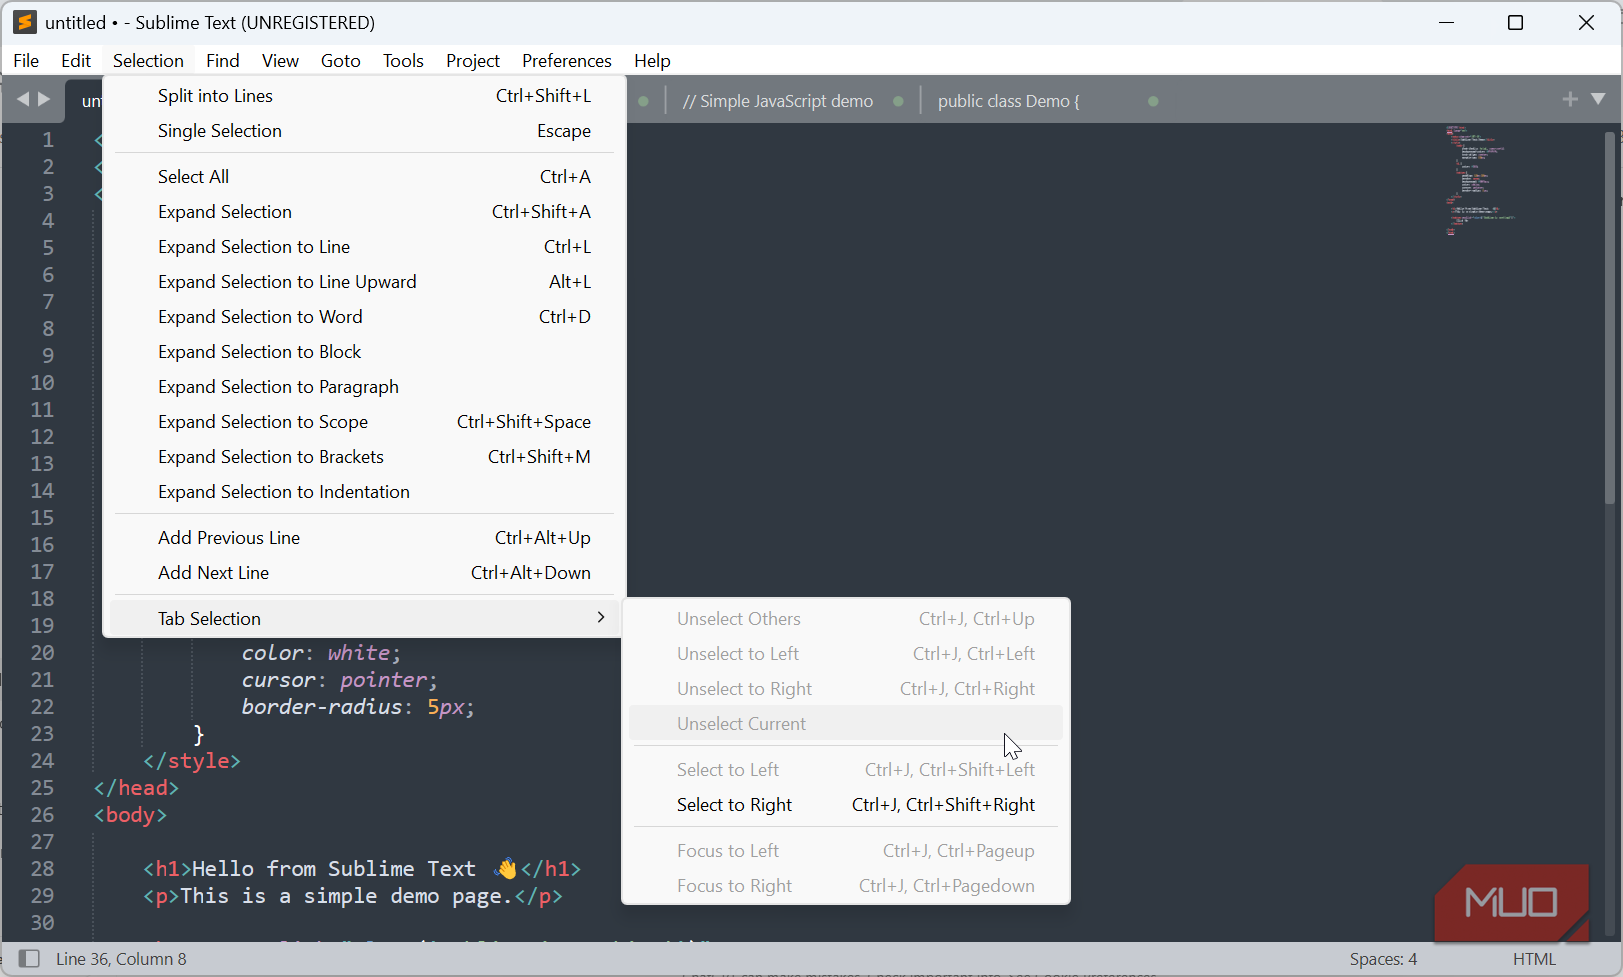Click the vertical scrollbar in editor
This screenshot has height=977, width=1623.
tap(1610, 318)
